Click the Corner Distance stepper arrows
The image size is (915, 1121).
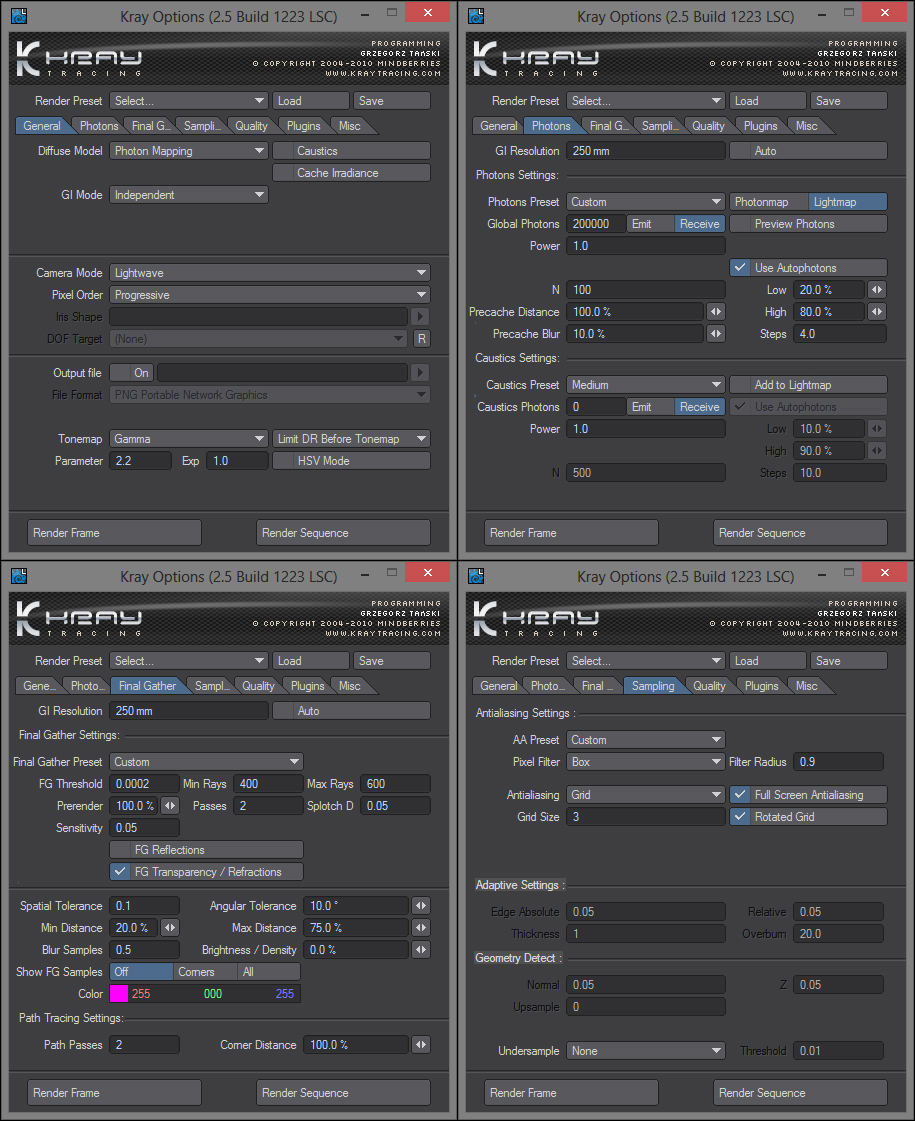tap(421, 1045)
